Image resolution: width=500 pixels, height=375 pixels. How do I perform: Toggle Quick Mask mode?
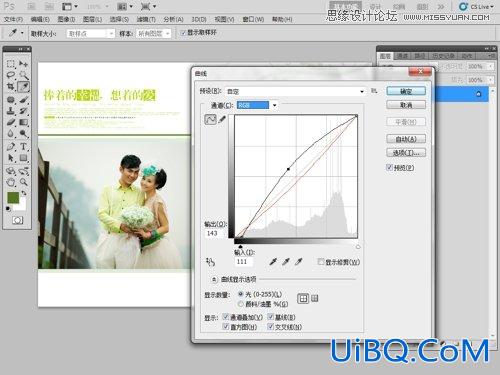pyautogui.click(x=17, y=220)
